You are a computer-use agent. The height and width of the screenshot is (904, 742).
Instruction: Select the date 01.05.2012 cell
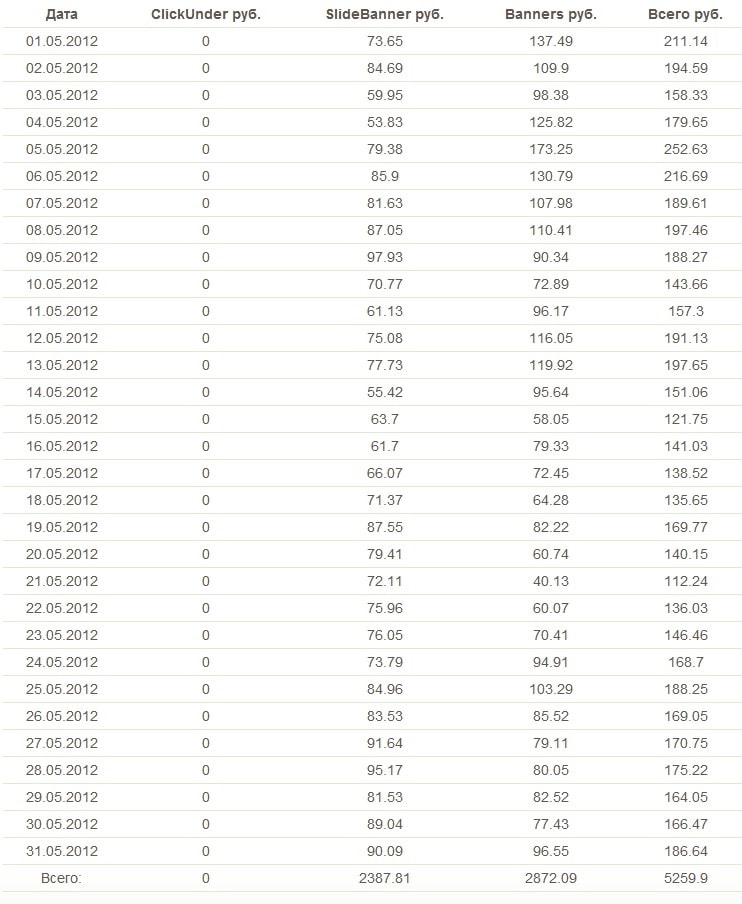click(62, 42)
